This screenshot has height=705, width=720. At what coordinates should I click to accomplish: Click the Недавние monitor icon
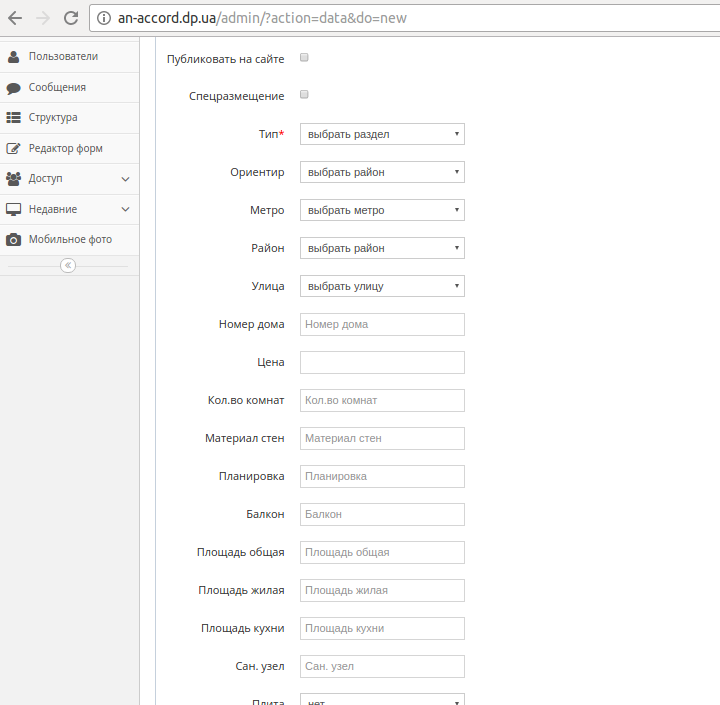click(x=13, y=210)
